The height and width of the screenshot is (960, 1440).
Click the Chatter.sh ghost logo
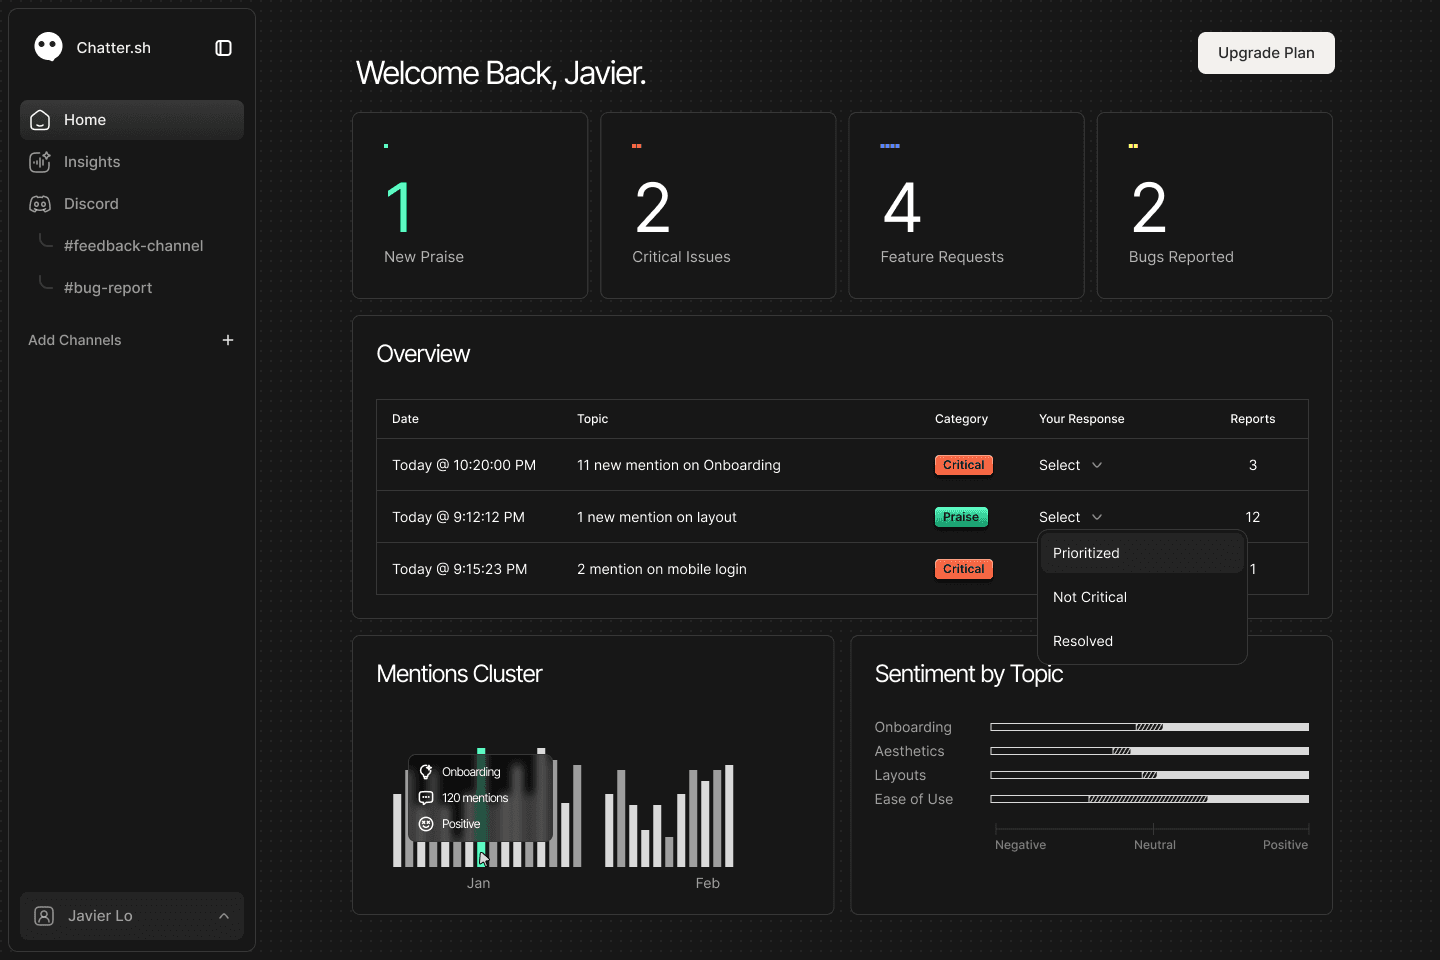47,47
